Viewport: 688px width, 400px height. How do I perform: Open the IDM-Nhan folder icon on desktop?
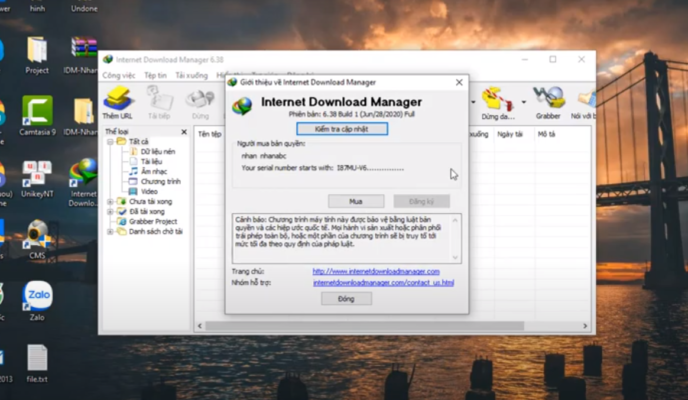tap(82, 117)
